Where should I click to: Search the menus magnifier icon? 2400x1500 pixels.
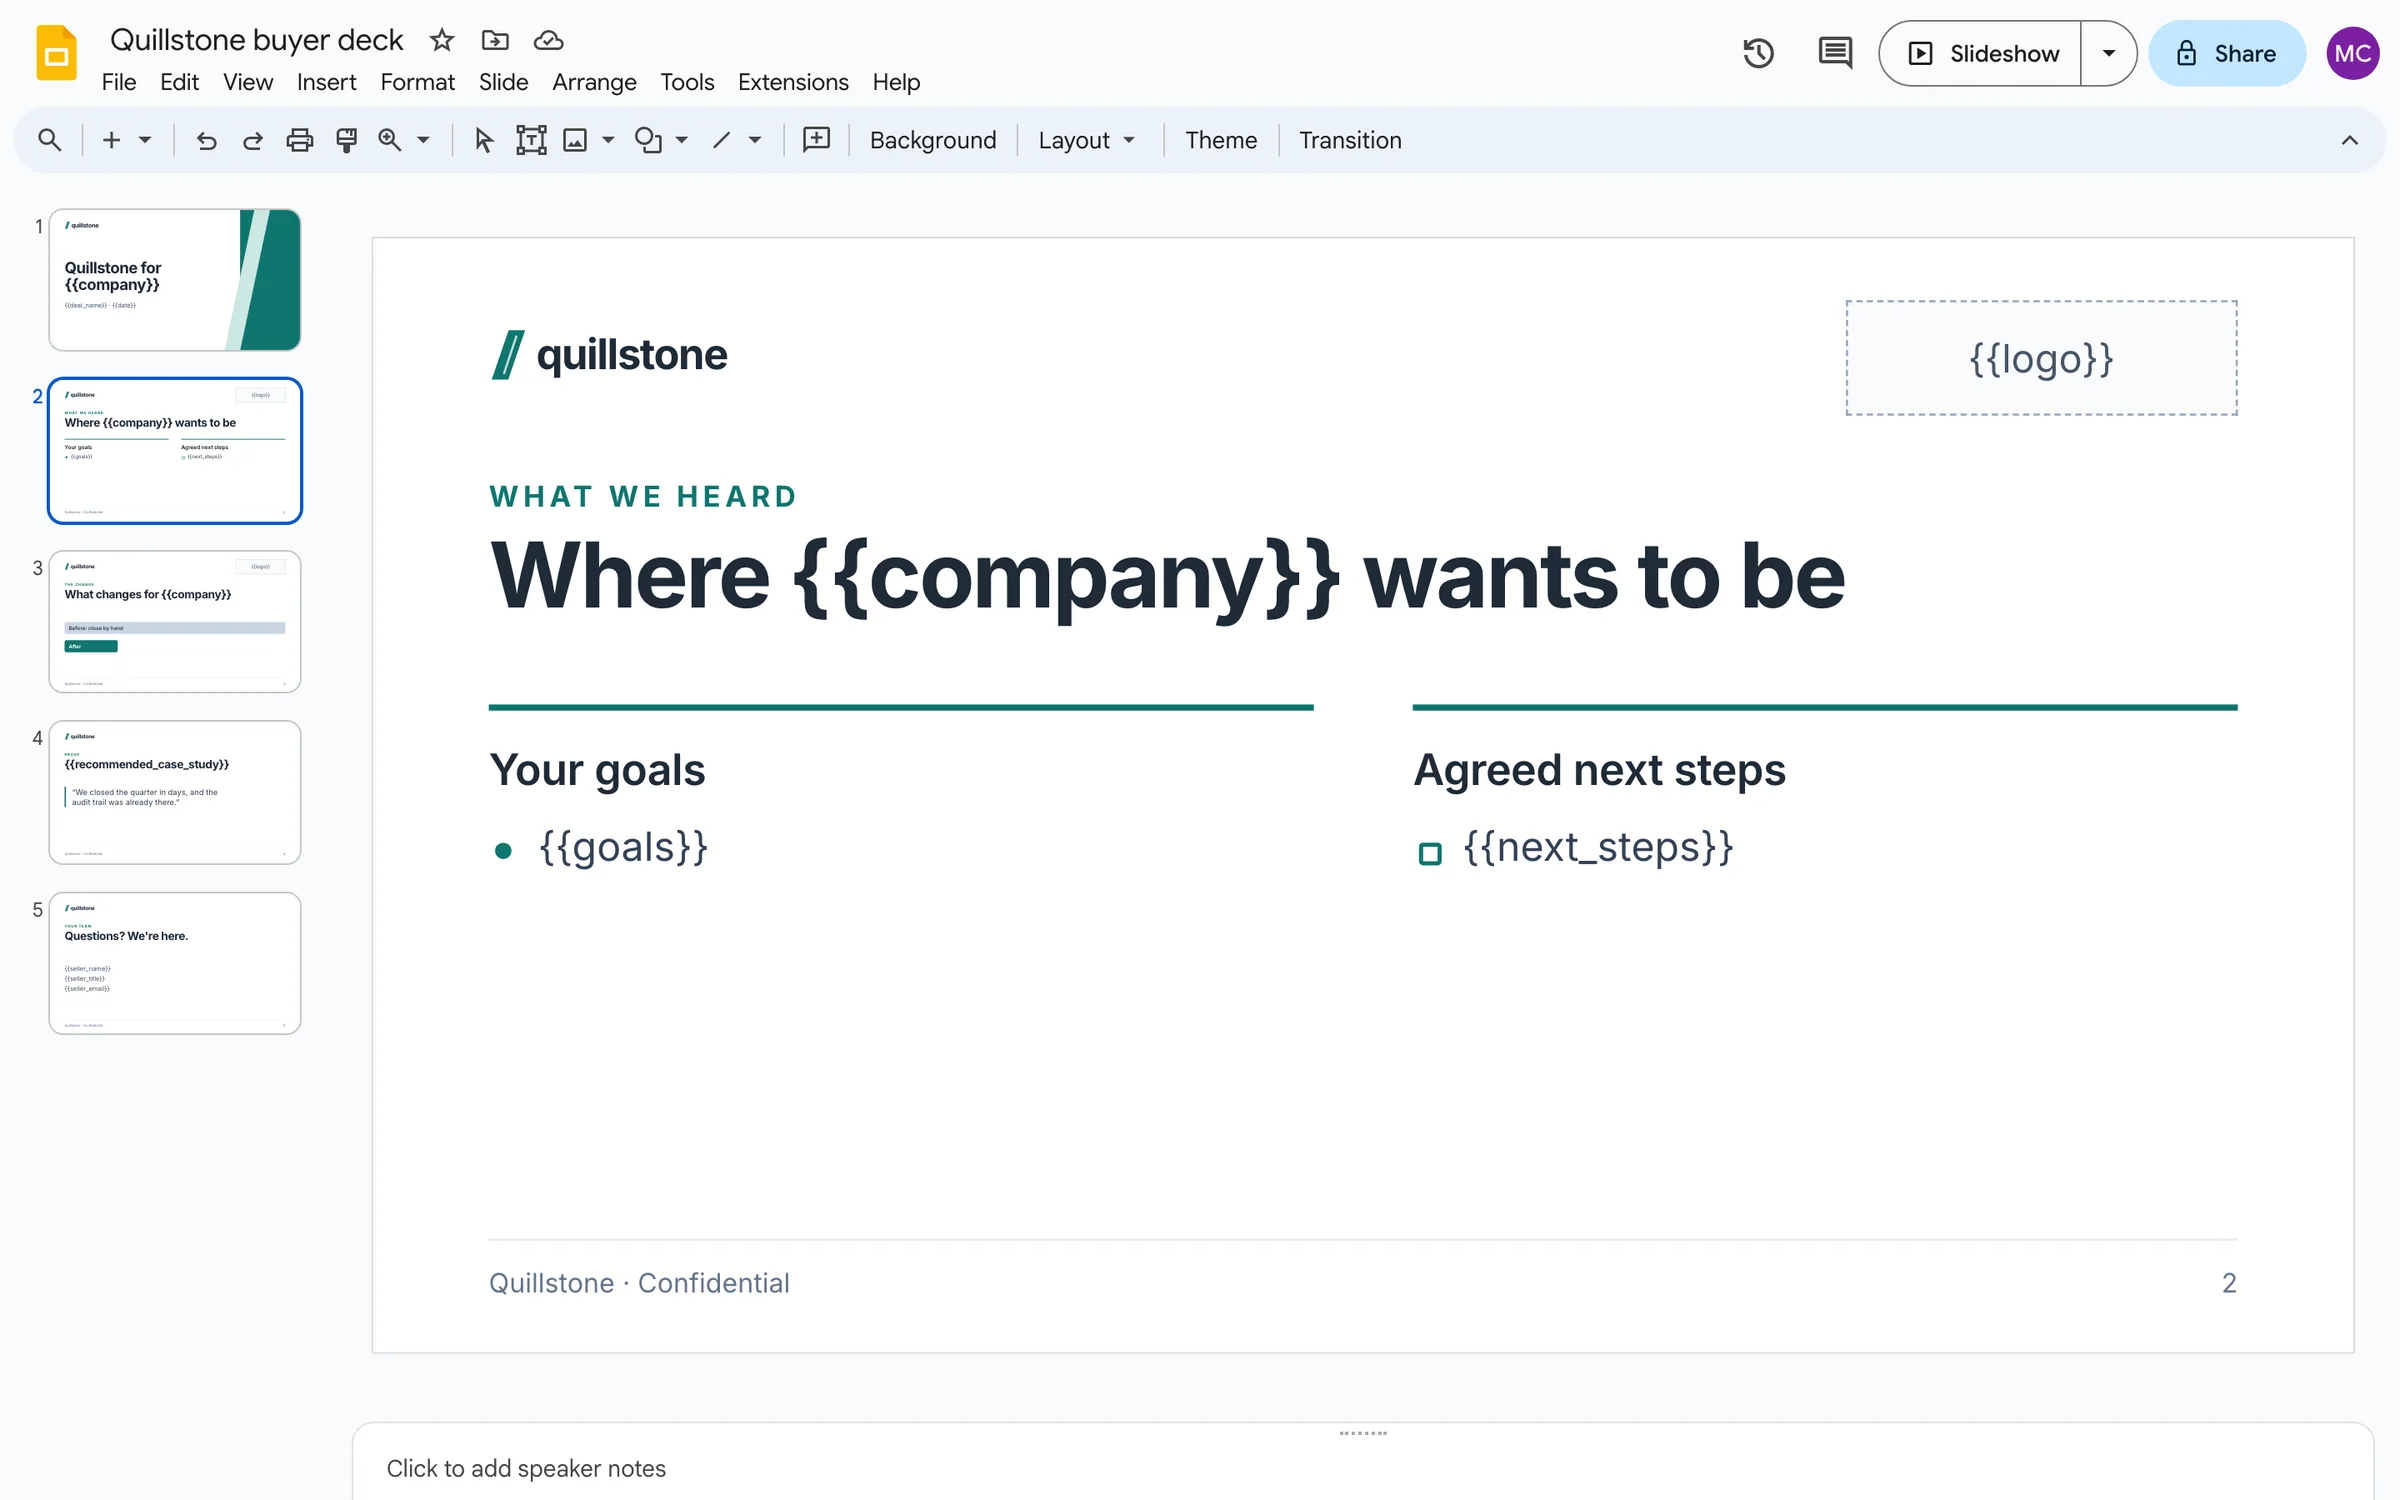point(49,140)
